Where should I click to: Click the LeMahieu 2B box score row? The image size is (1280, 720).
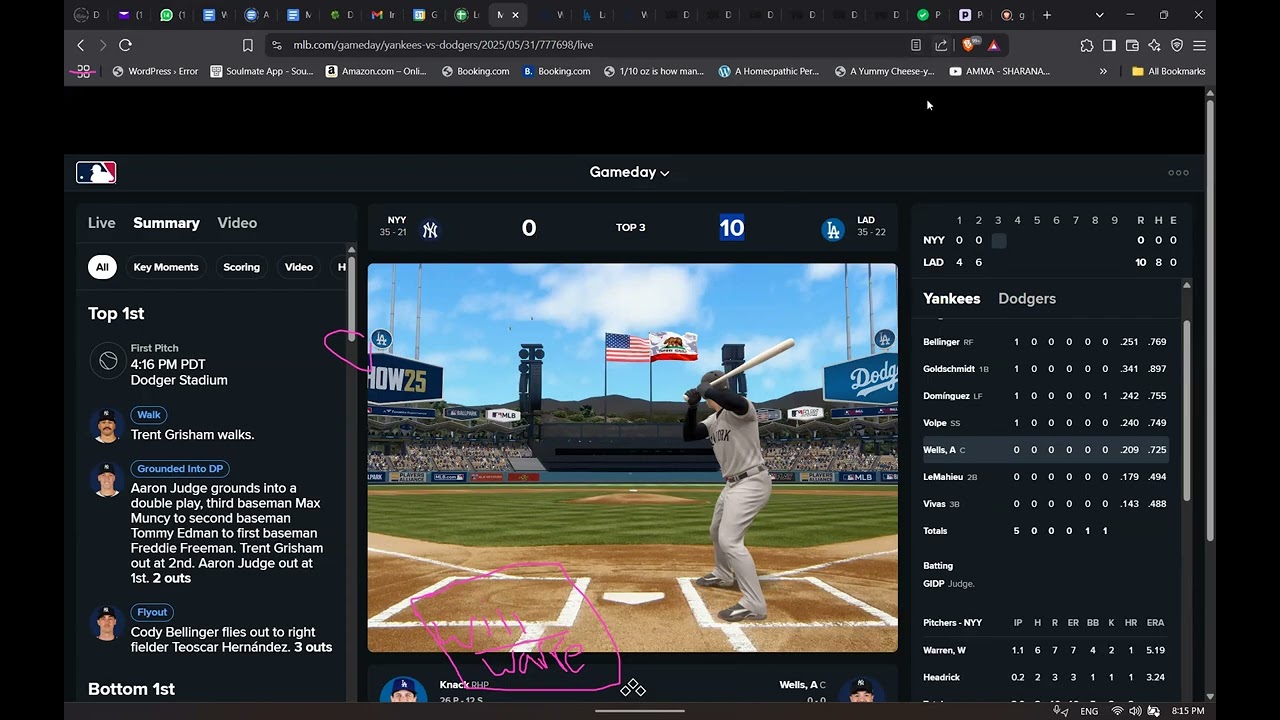(1045, 477)
